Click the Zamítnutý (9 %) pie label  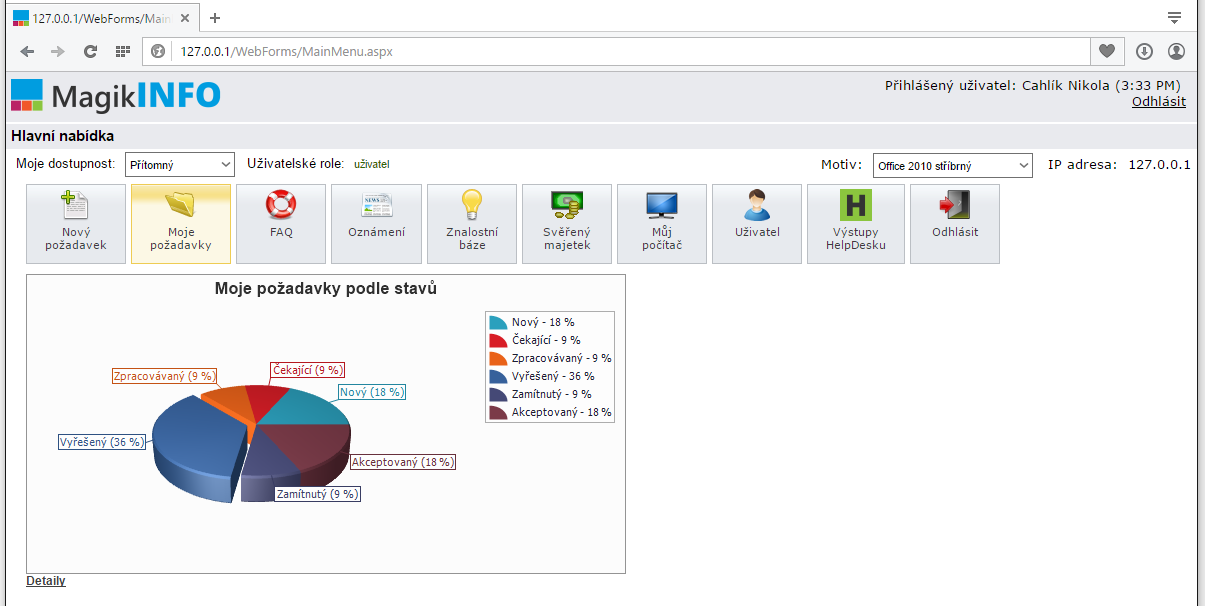[x=317, y=494]
